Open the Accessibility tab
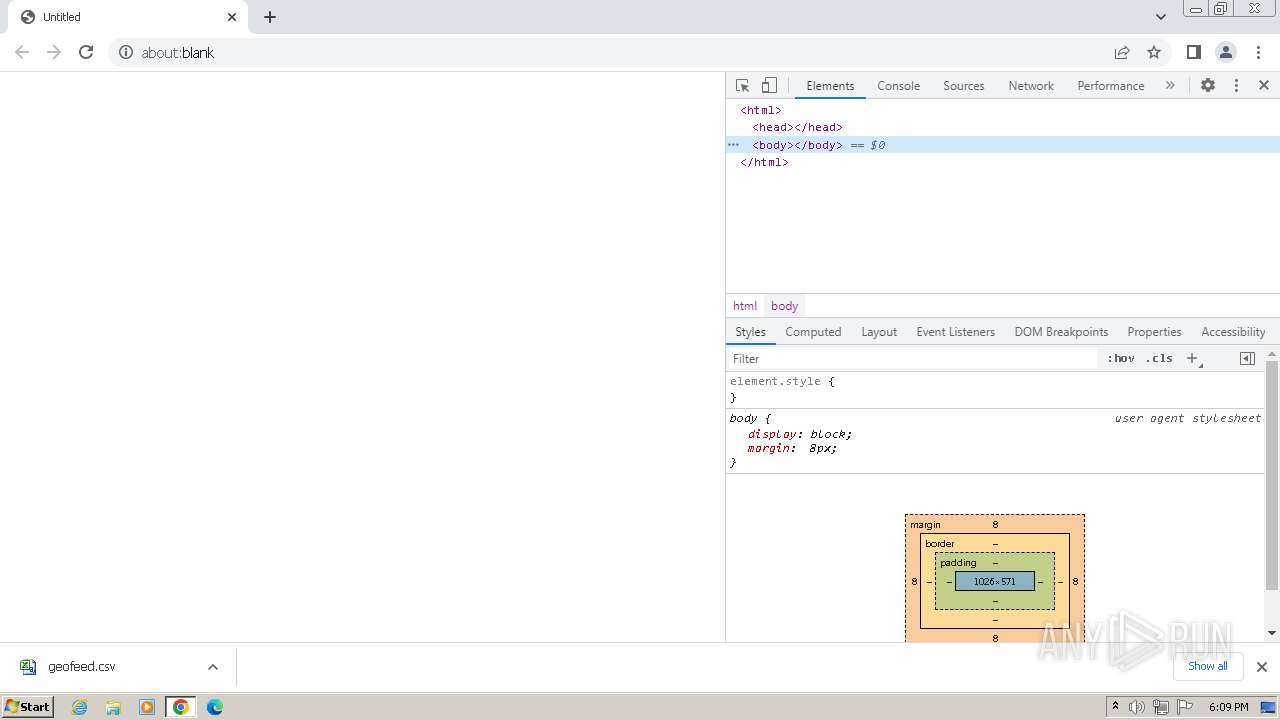Image resolution: width=1280 pixels, height=720 pixels. pos(1233,332)
